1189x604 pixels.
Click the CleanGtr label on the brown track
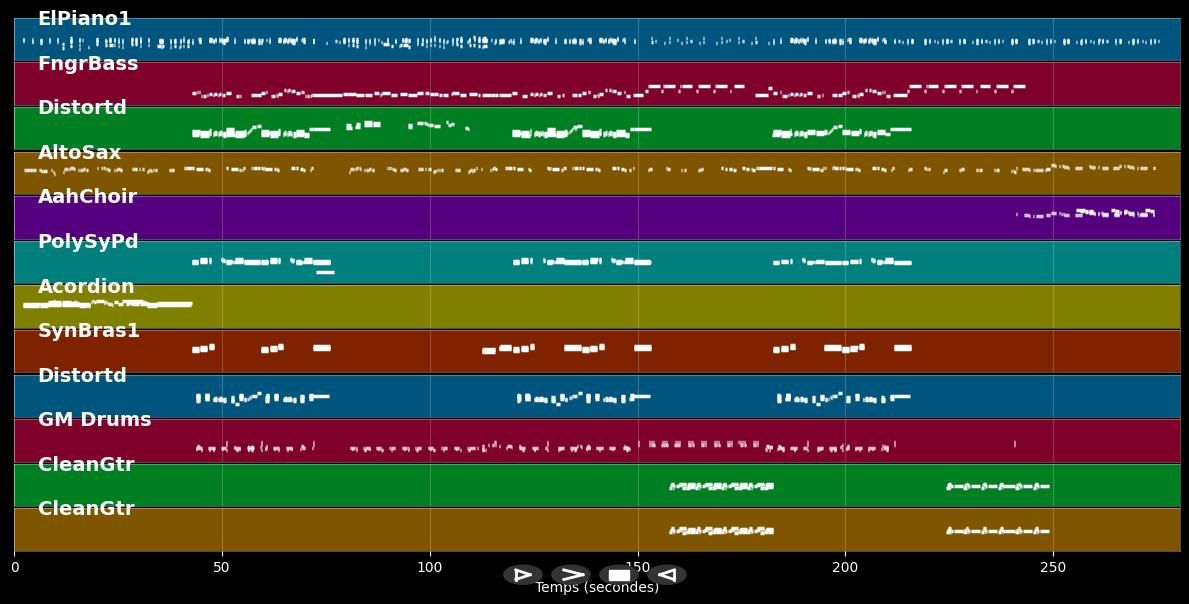point(86,509)
